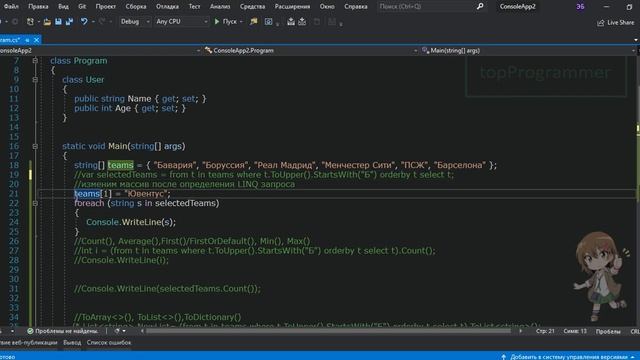Open the Правка menu
The width and height of the screenshot is (640, 360).
click(x=38, y=7)
